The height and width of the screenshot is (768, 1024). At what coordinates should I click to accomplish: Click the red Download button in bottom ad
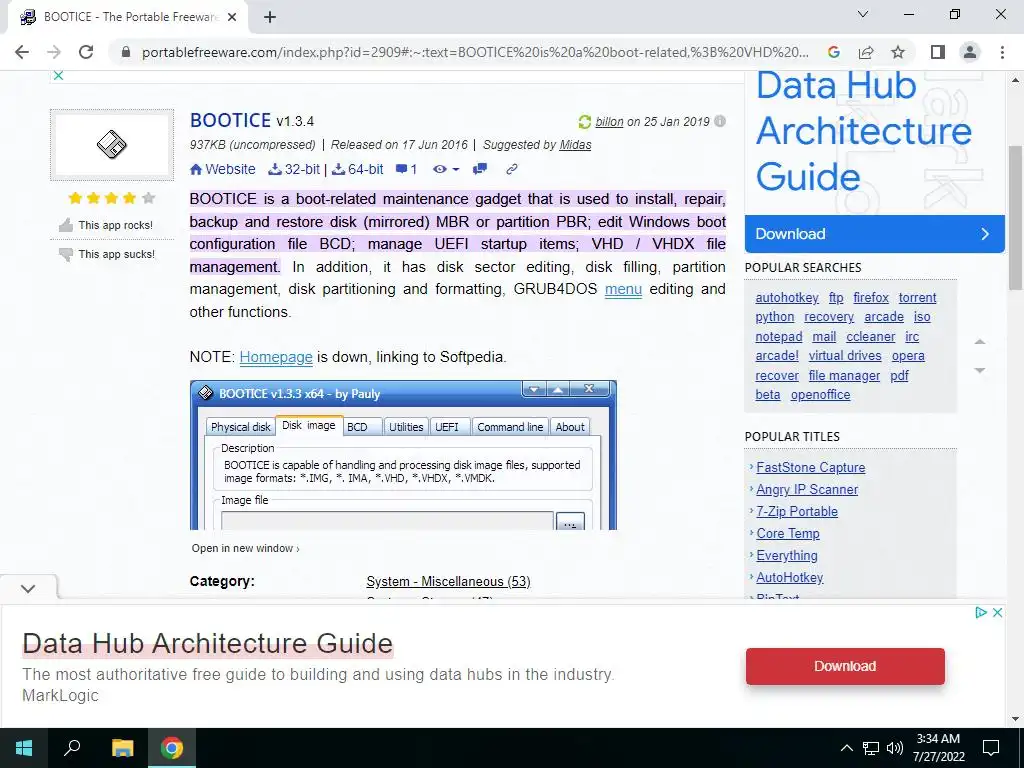click(x=845, y=666)
